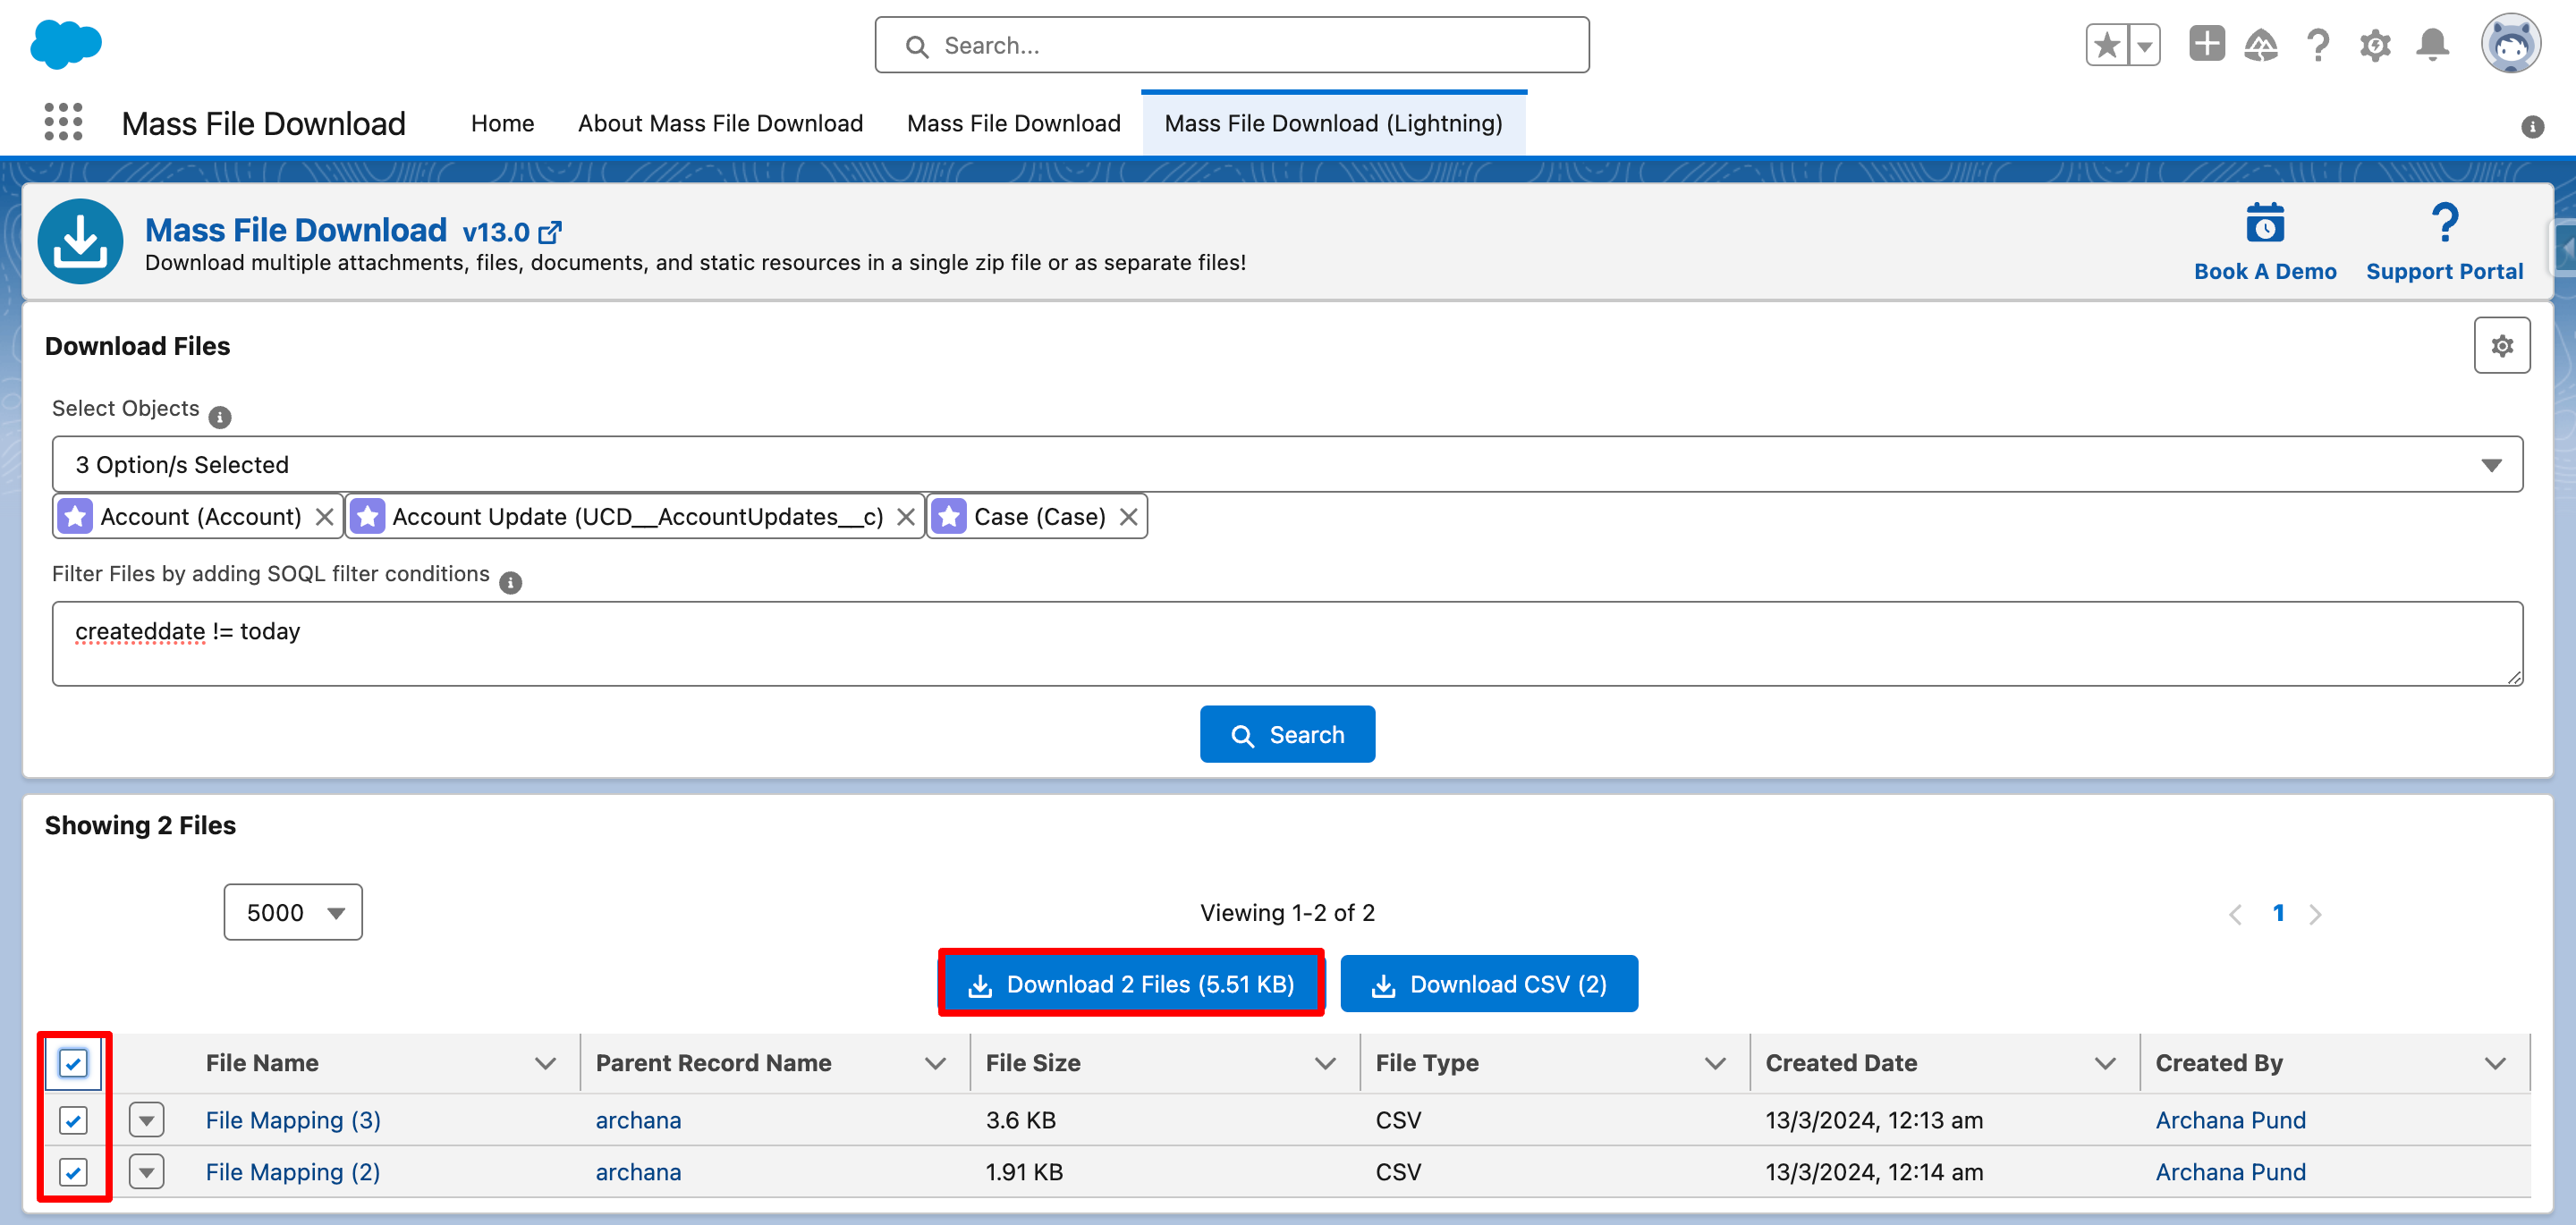Open the 5000 page size dropdown
This screenshot has width=2576, height=1225.
coord(293,912)
